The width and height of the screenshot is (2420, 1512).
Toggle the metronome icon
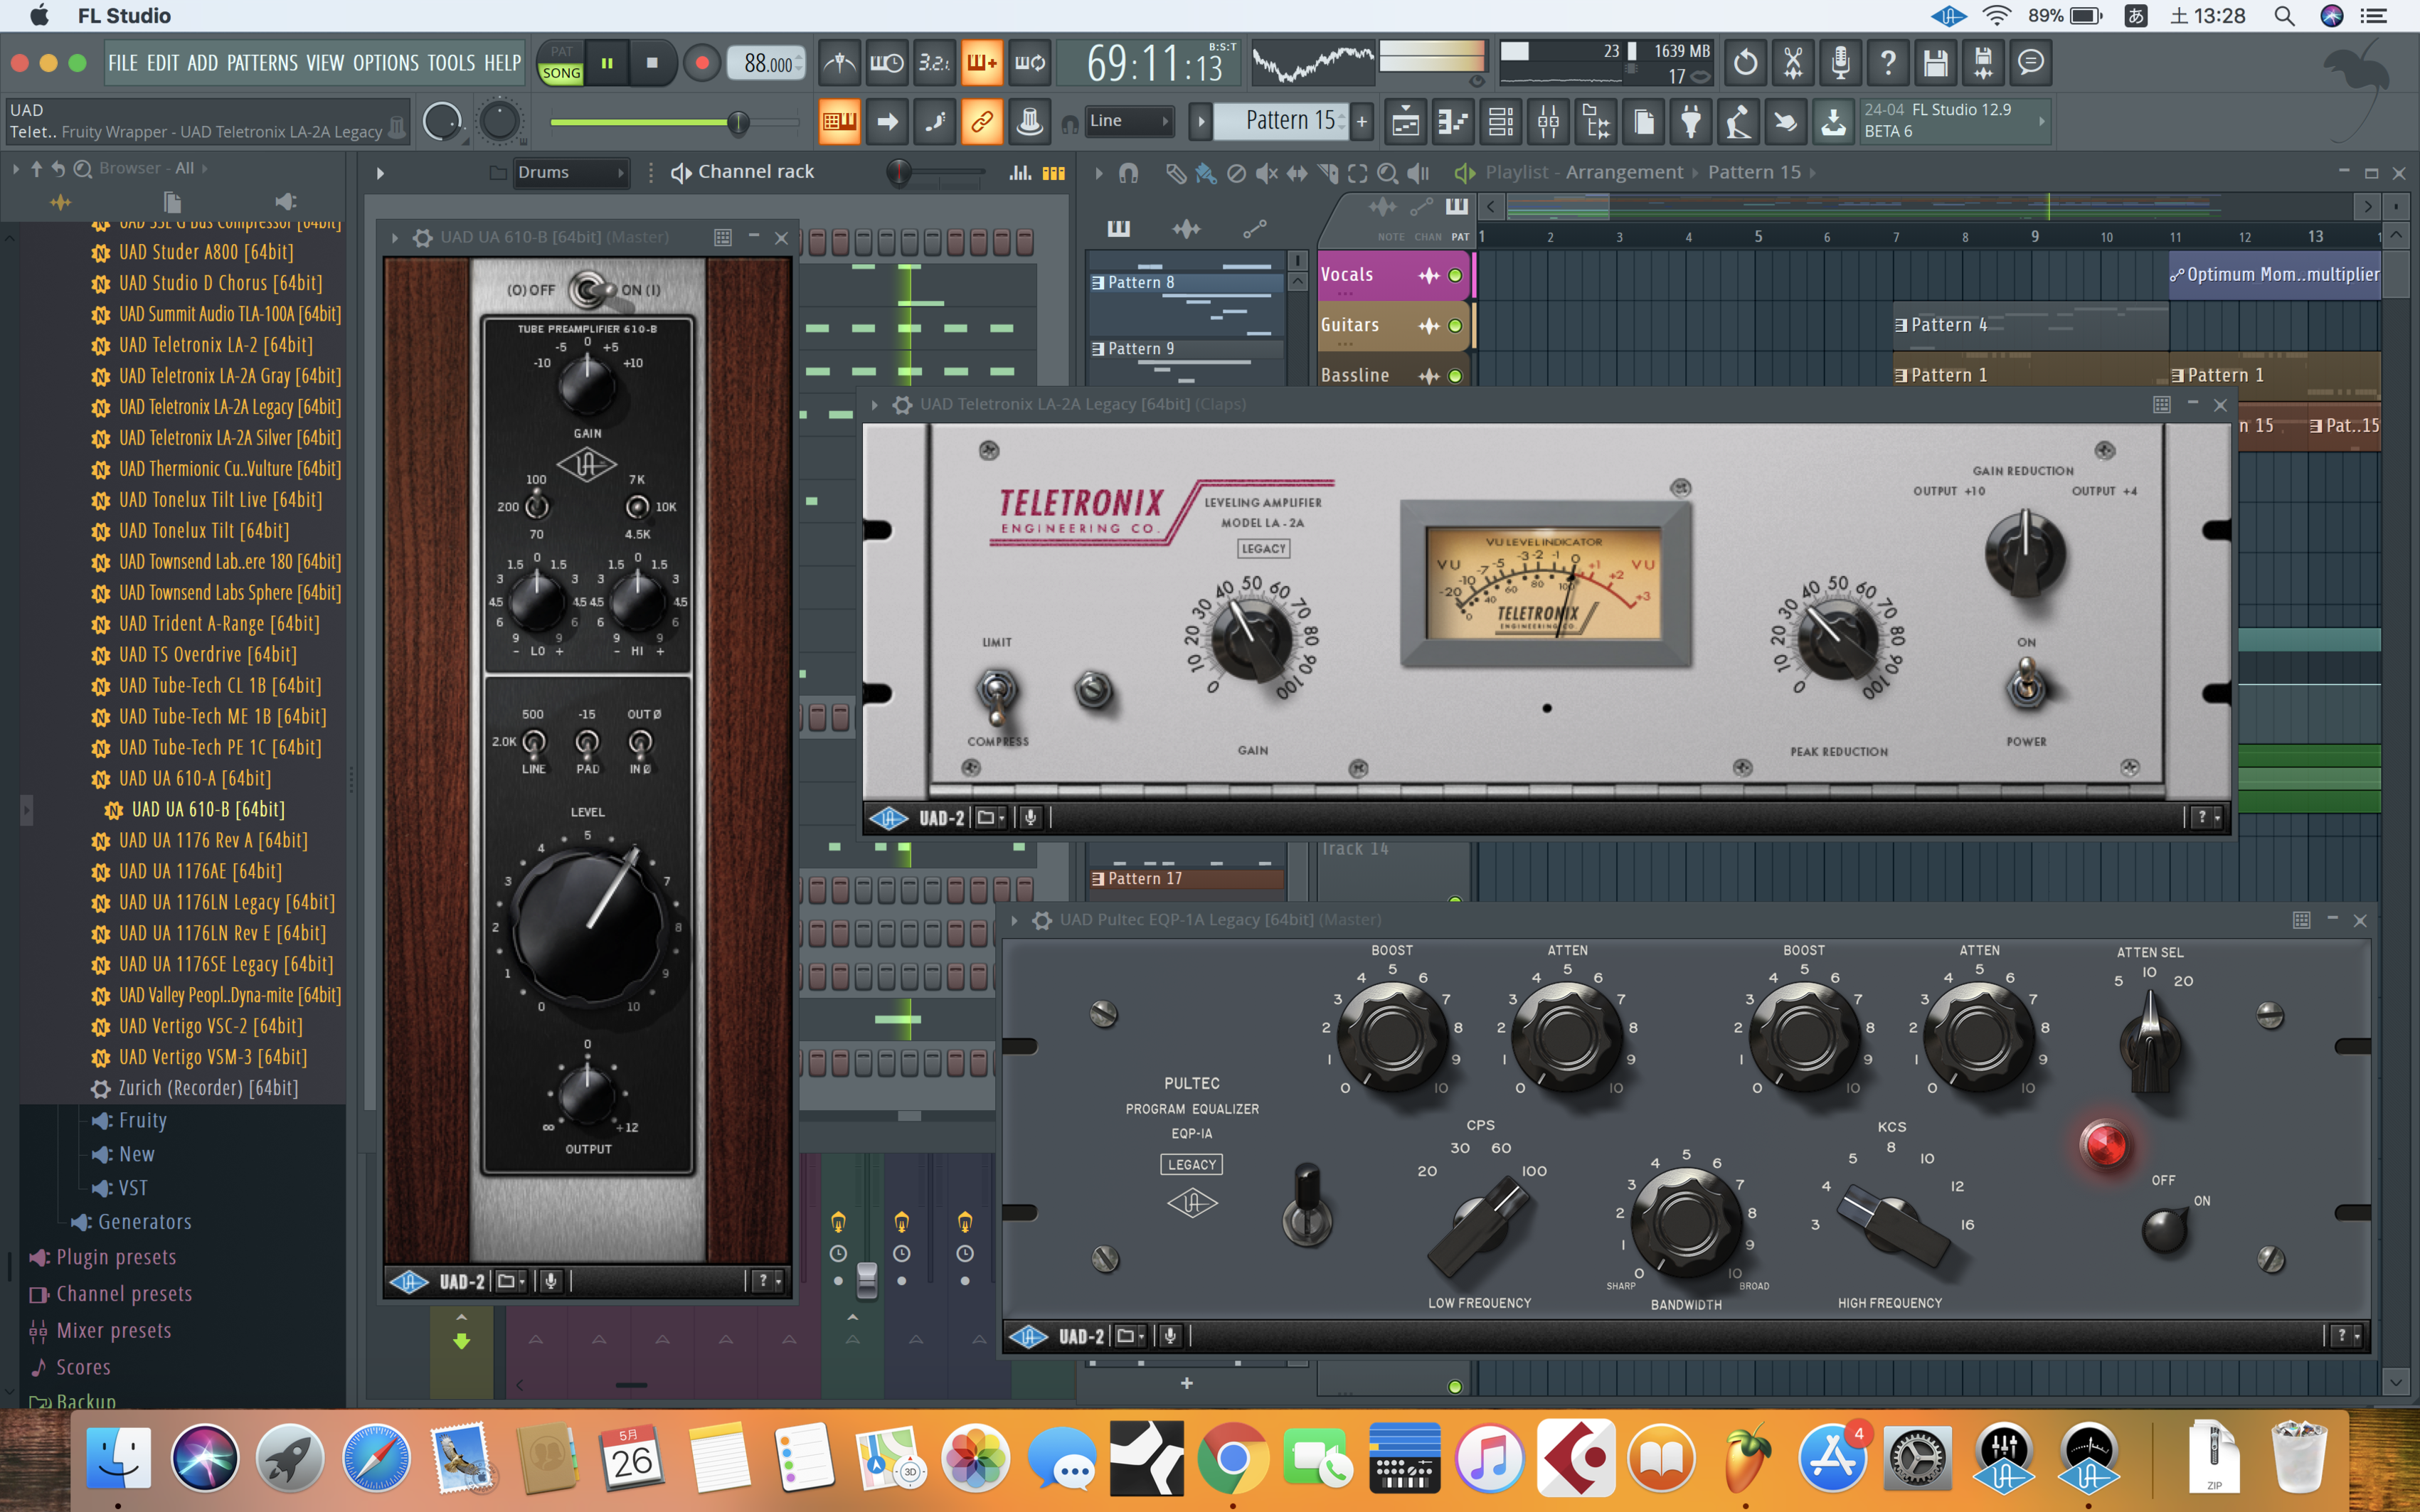pyautogui.click(x=839, y=63)
